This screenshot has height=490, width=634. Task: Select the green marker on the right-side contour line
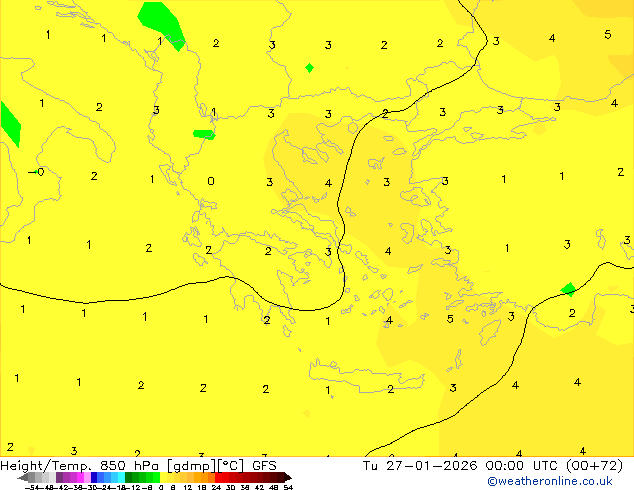pos(569,289)
